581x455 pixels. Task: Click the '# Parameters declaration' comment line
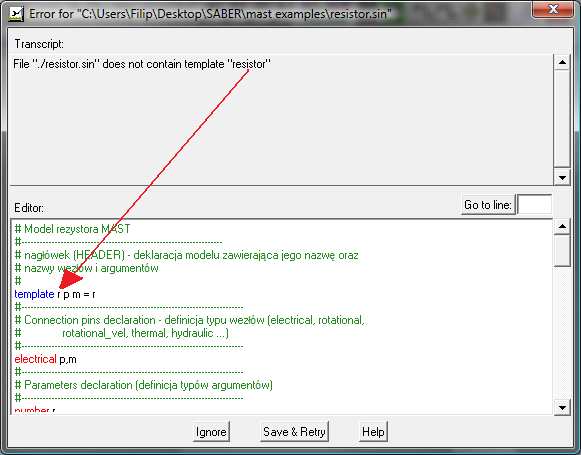tap(143, 385)
